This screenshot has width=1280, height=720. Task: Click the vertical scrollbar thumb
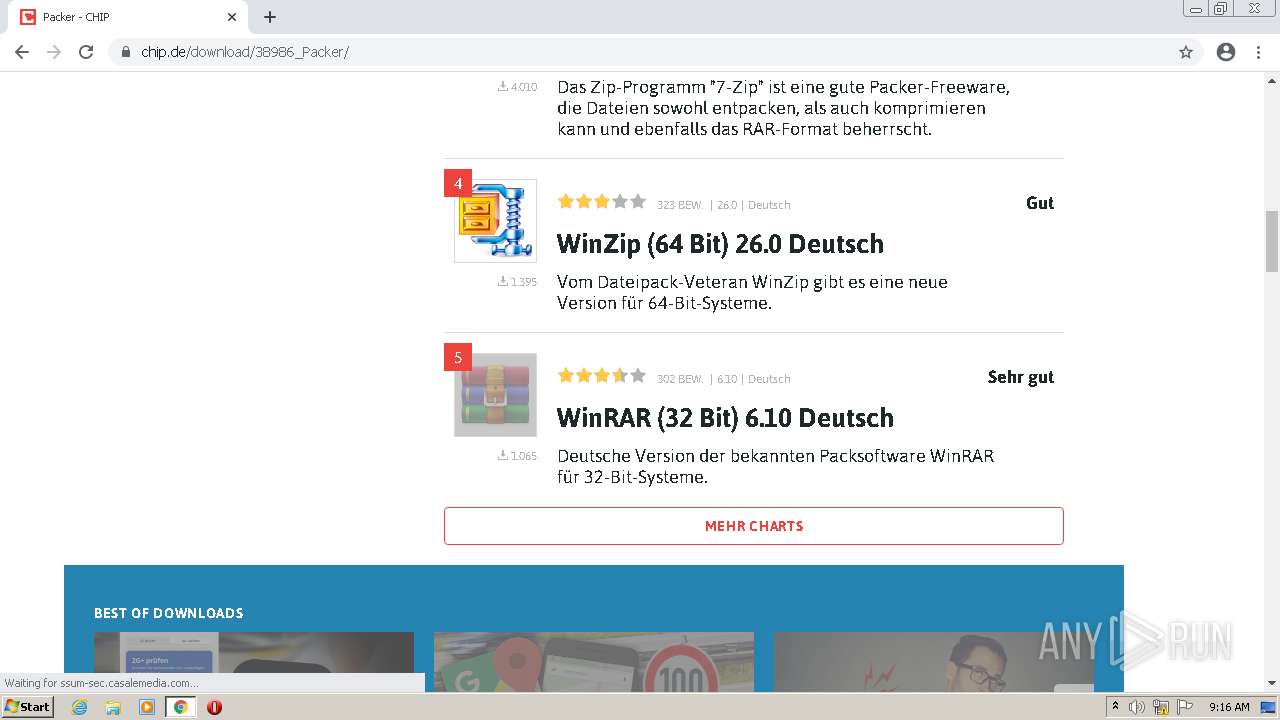click(x=1271, y=241)
